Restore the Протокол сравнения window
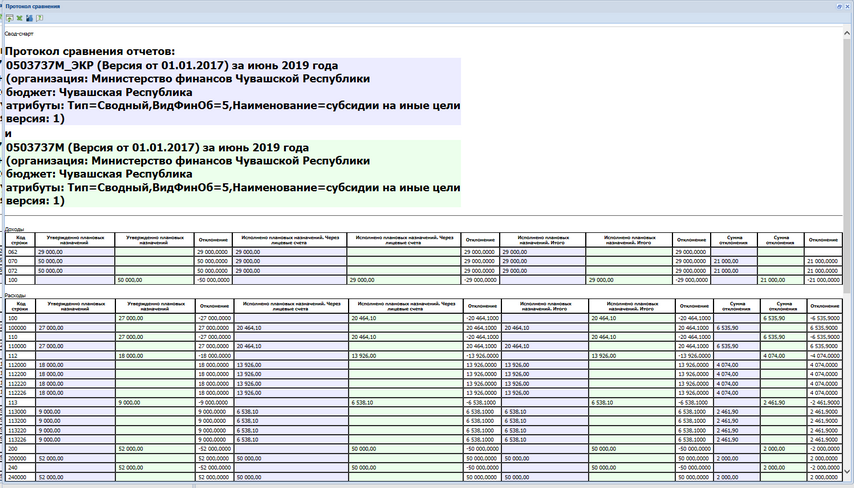 839,6
